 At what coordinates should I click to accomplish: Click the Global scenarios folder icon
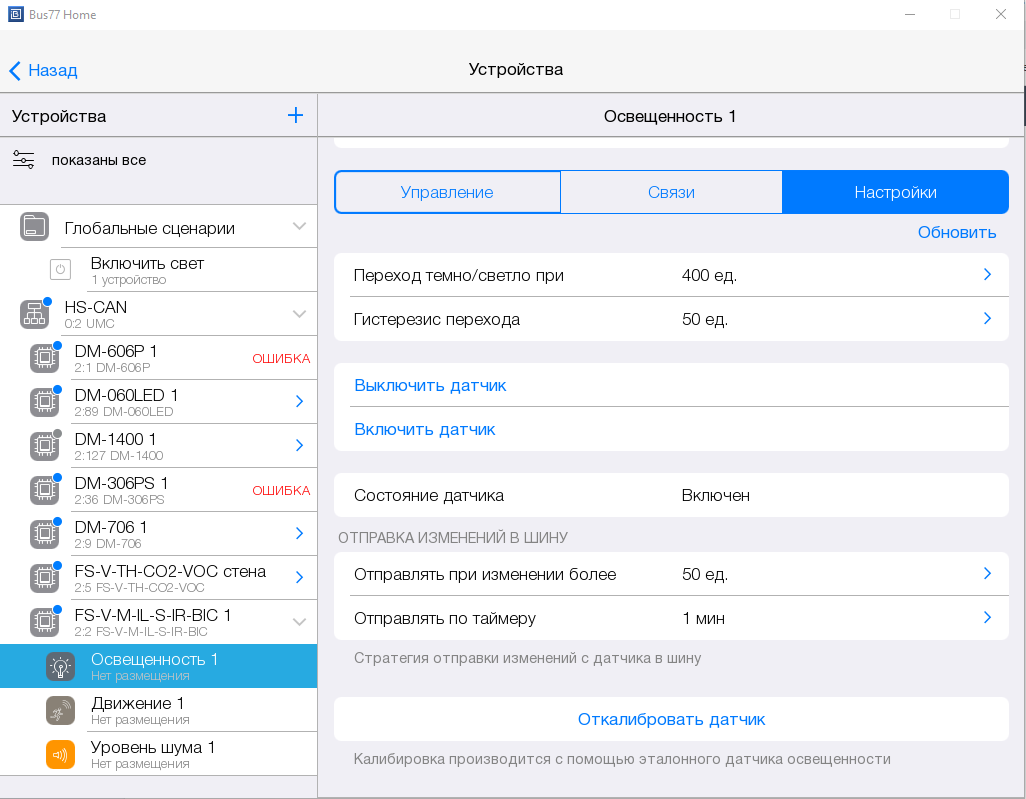coord(34,227)
